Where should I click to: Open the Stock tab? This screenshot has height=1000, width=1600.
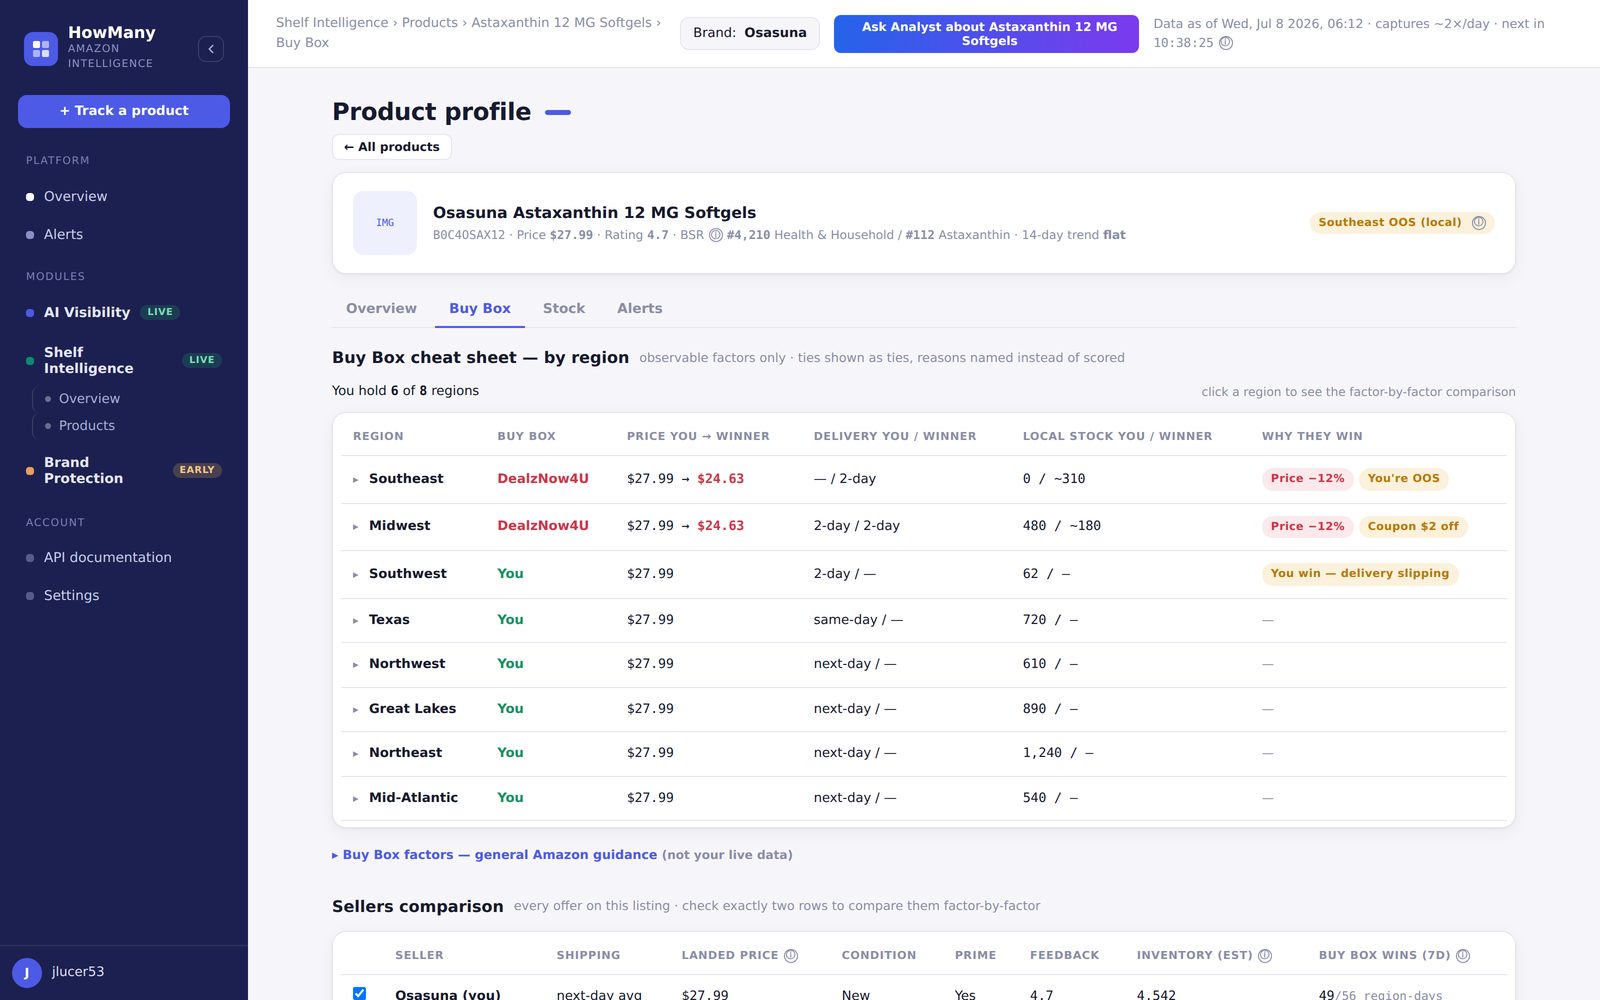(x=564, y=308)
